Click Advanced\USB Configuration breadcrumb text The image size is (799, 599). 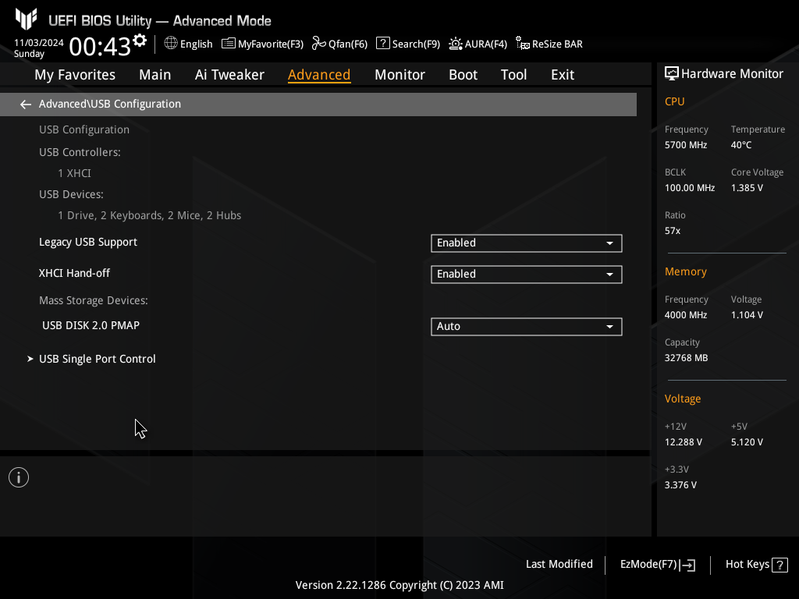pos(110,104)
